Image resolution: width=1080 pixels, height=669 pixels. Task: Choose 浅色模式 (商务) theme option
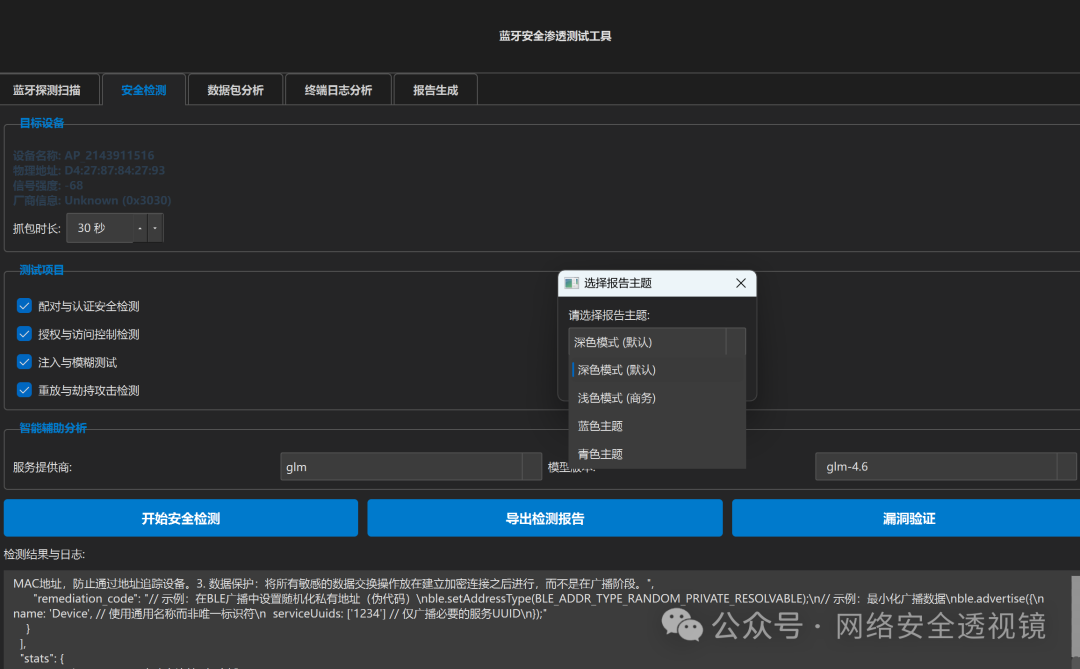pos(658,398)
